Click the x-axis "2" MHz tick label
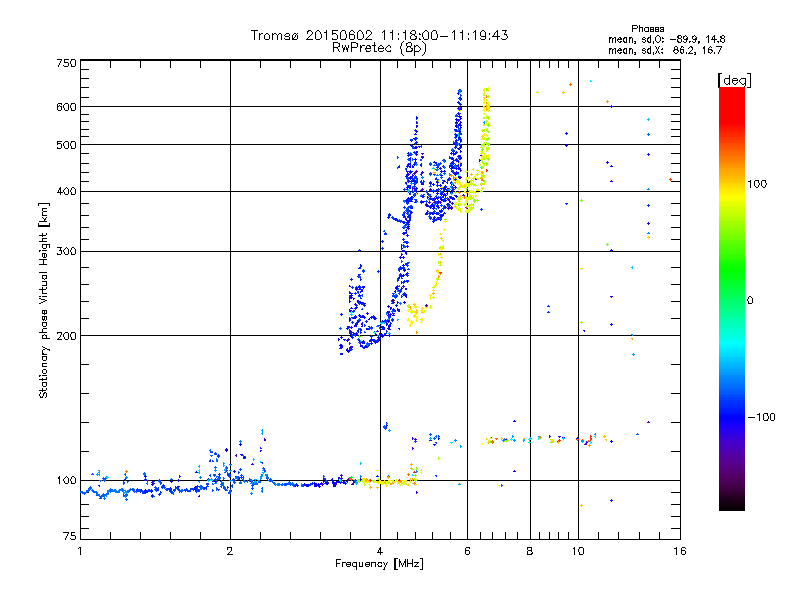 pos(230,551)
